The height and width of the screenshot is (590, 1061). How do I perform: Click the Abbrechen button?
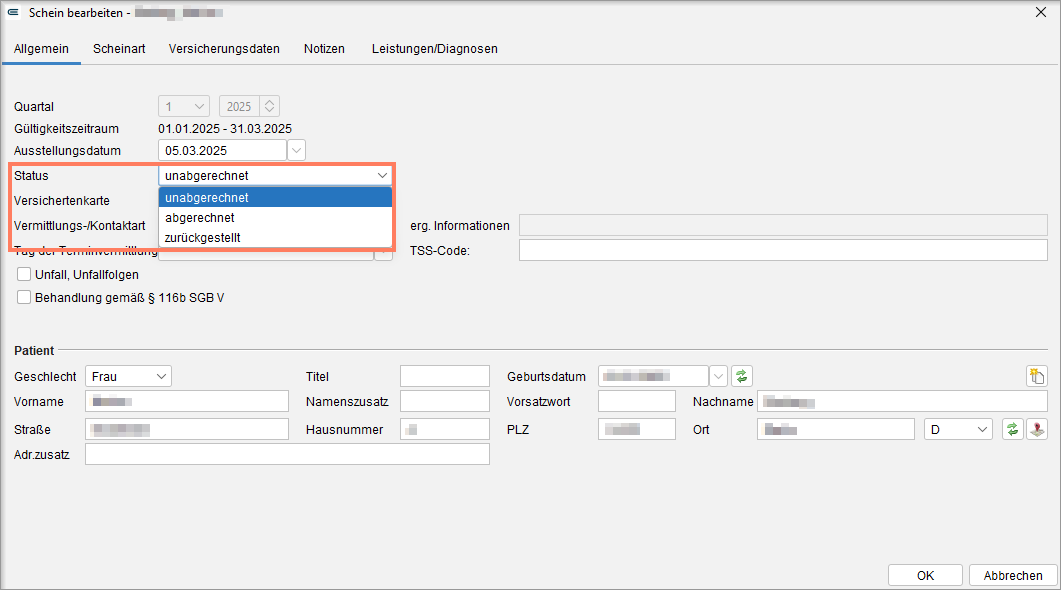pos(1013,575)
